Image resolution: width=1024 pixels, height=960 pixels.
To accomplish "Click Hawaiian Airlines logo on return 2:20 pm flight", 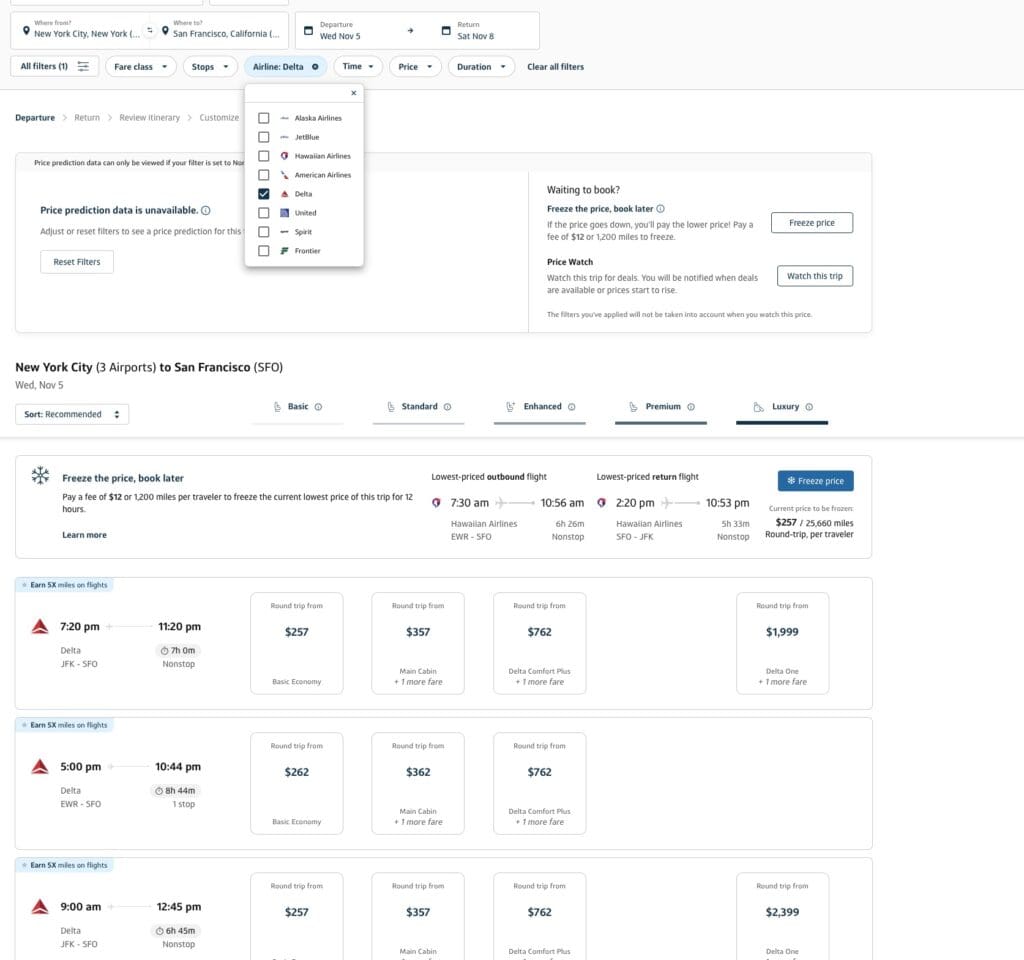I will [x=601, y=503].
